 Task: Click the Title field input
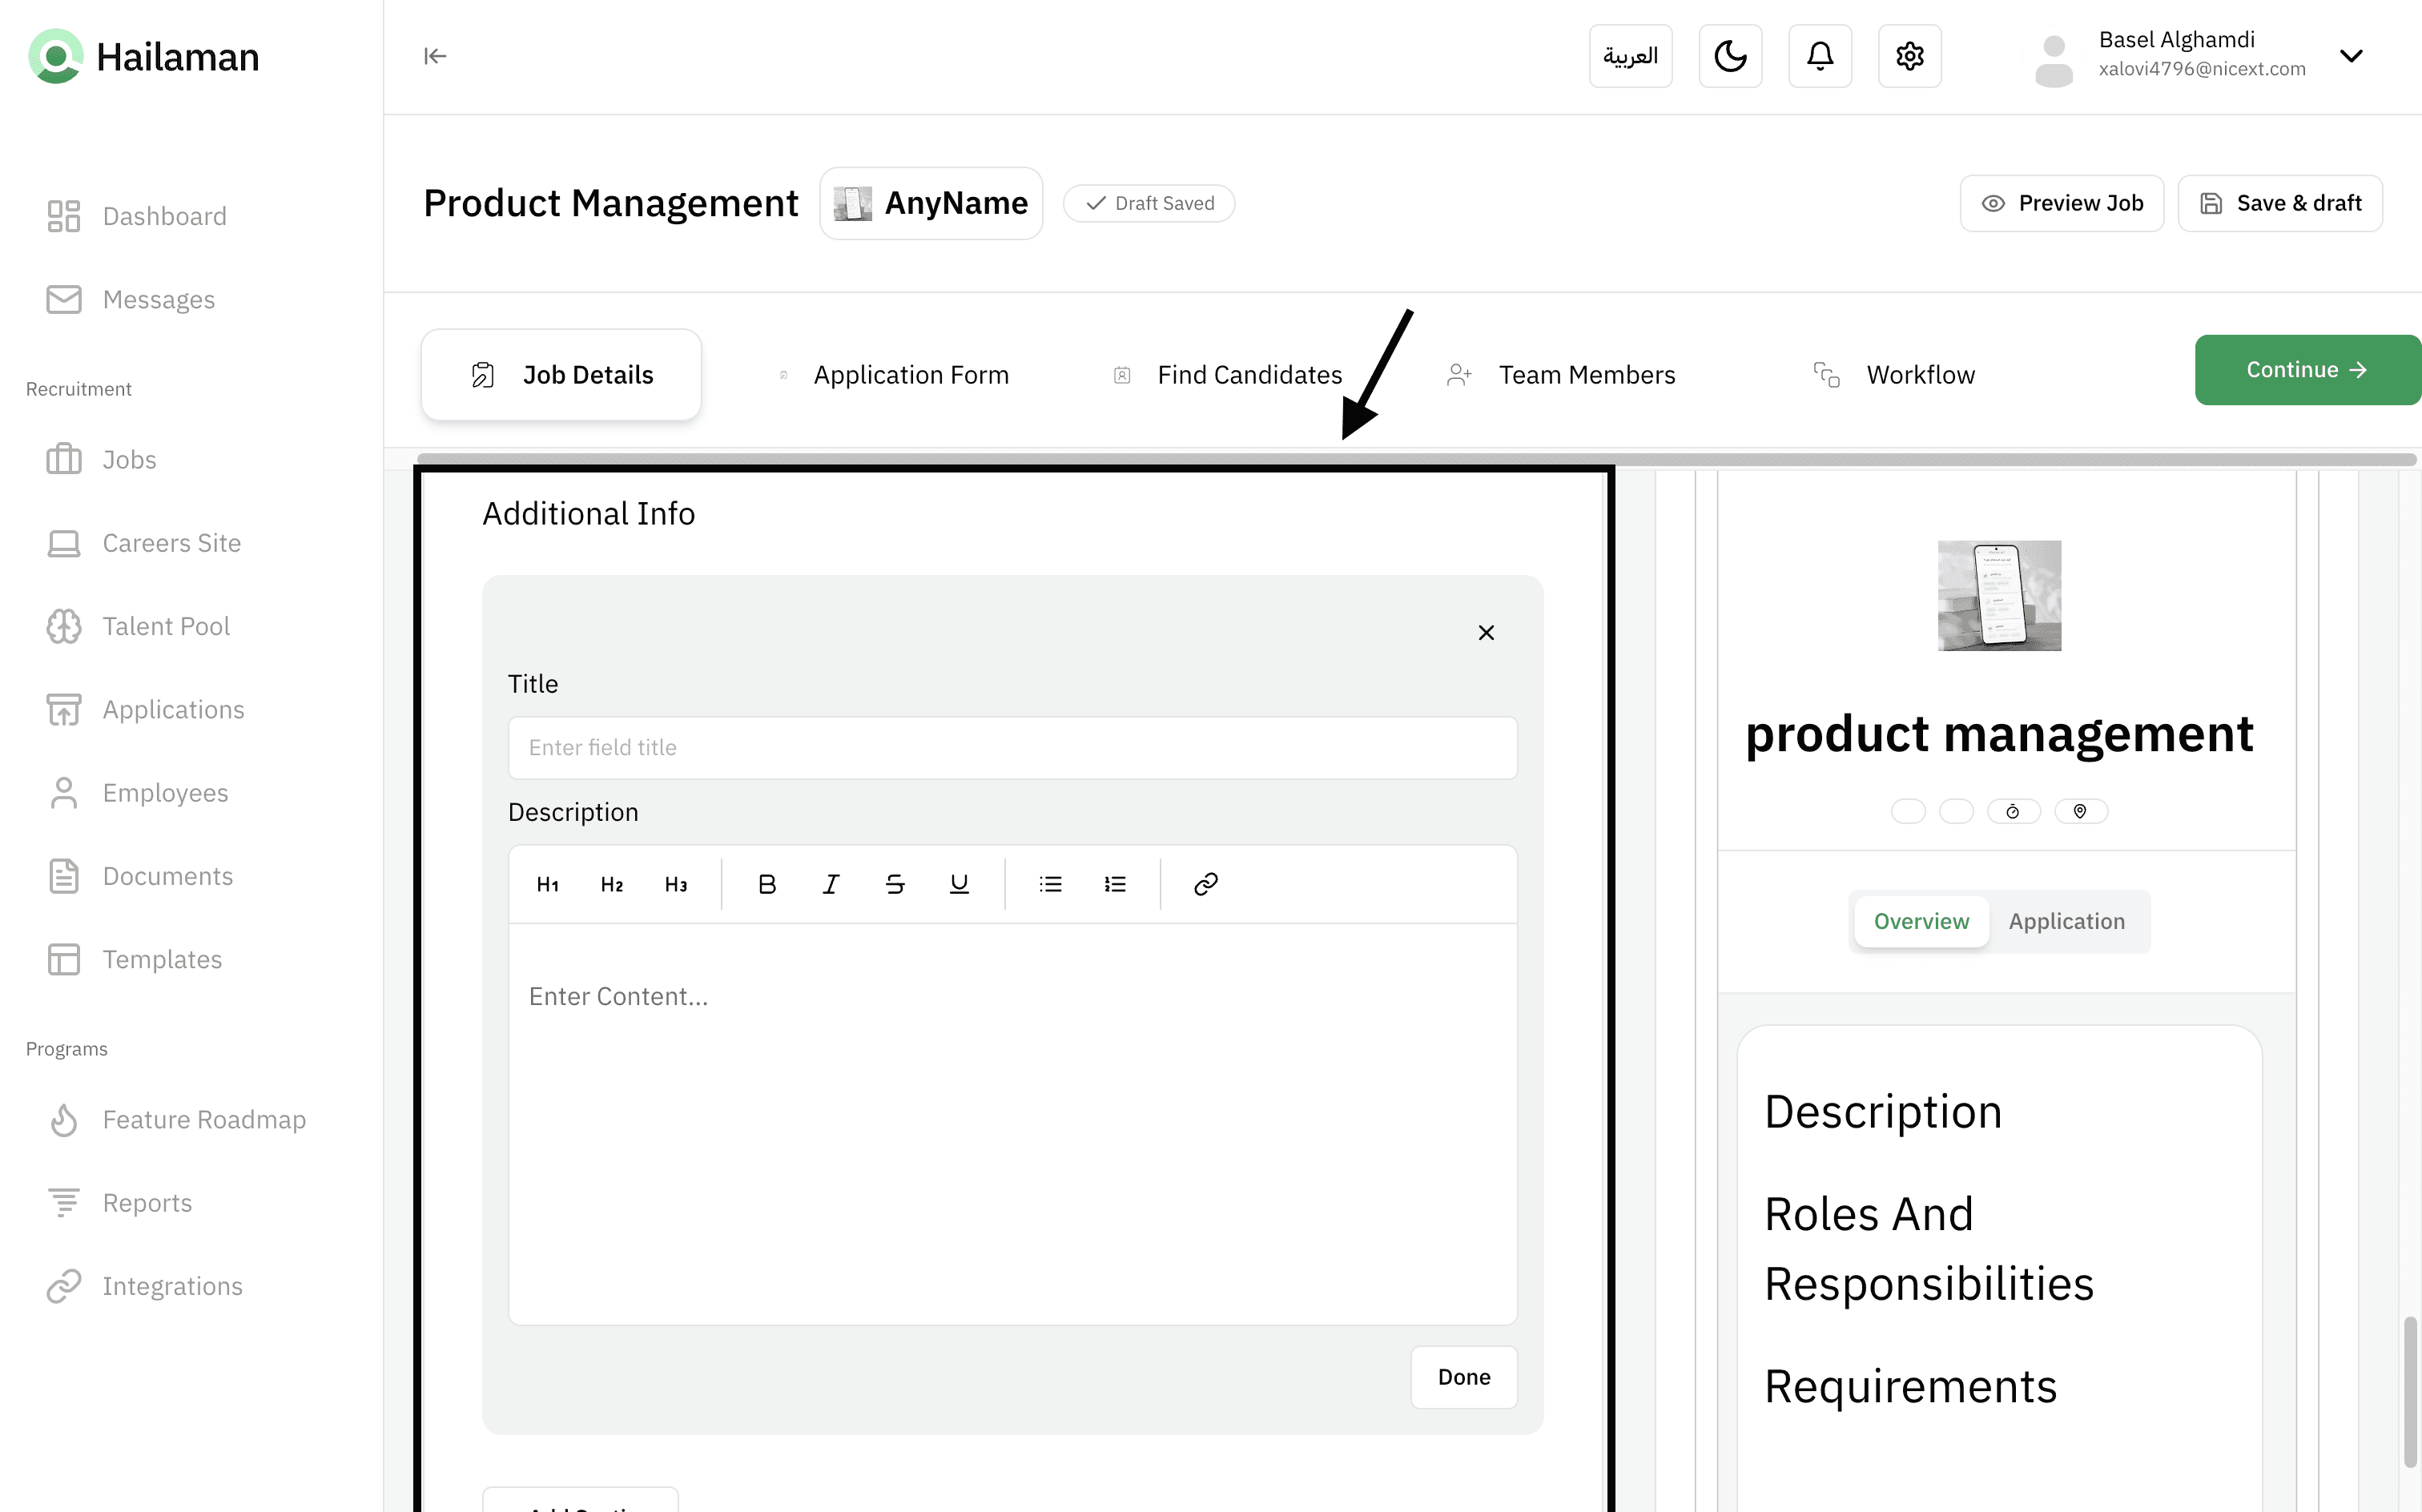[x=1012, y=748]
